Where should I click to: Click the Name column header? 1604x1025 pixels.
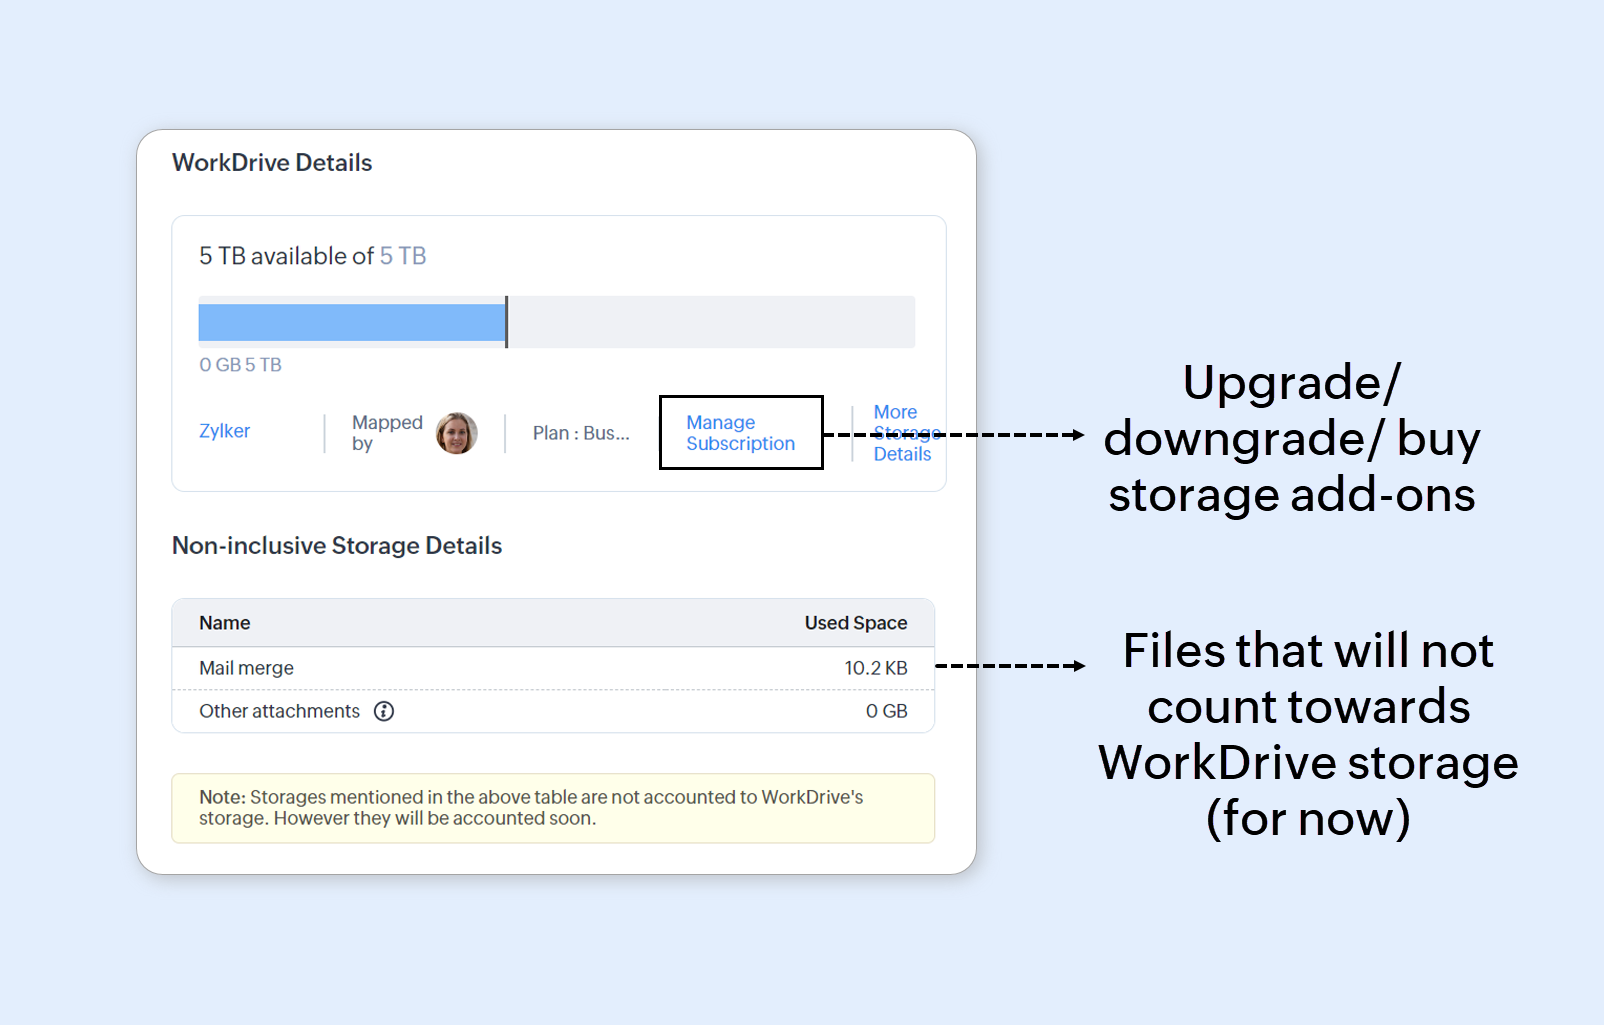[225, 623]
